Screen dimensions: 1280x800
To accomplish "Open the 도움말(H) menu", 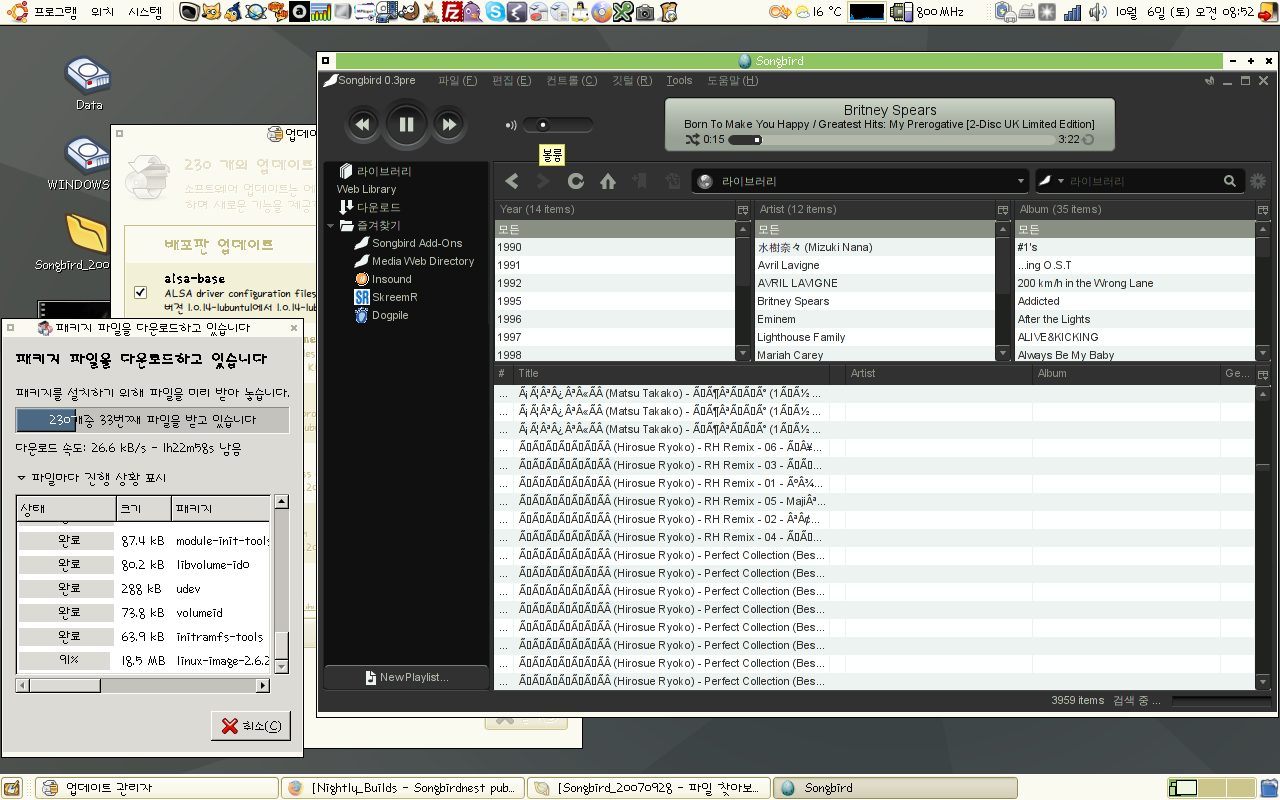I will 732,81.
